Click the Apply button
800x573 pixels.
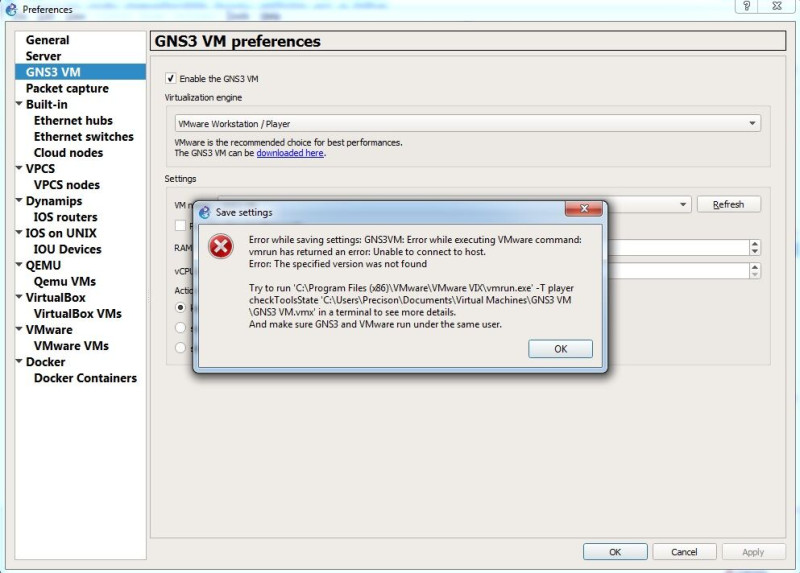point(753,552)
